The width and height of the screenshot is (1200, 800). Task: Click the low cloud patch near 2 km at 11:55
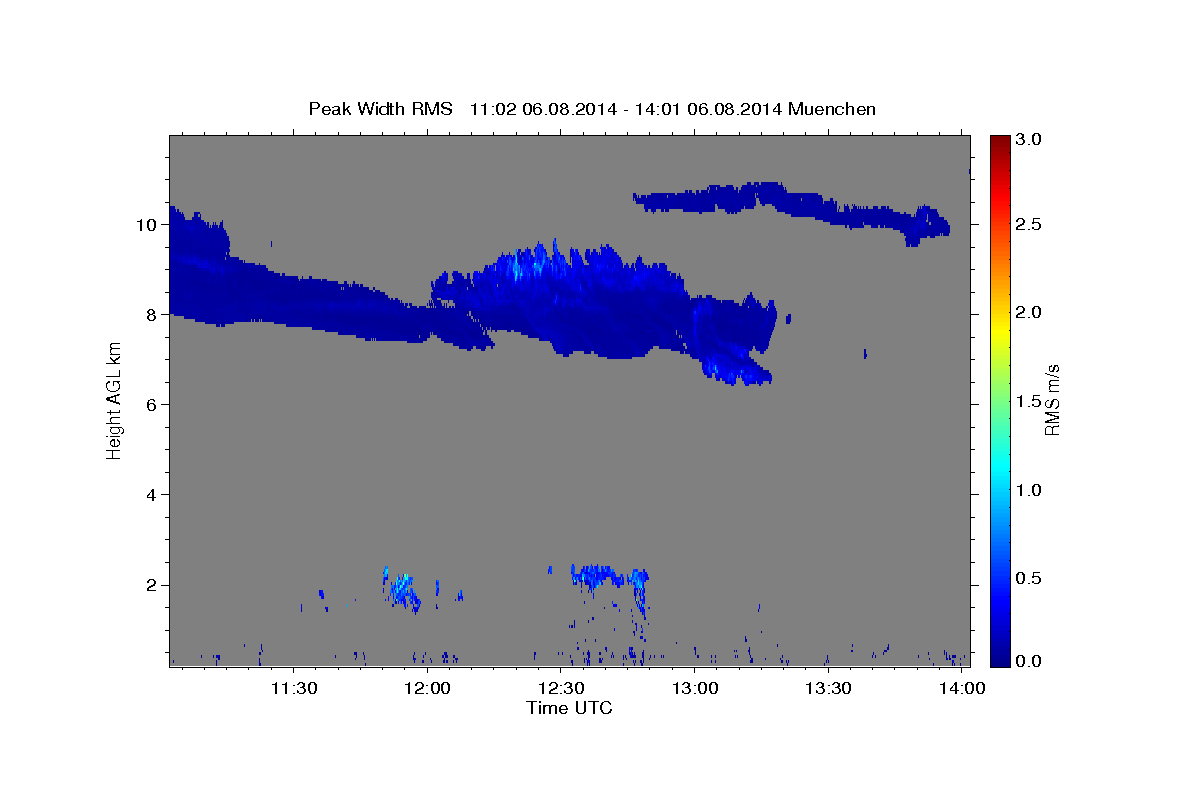pos(402,588)
